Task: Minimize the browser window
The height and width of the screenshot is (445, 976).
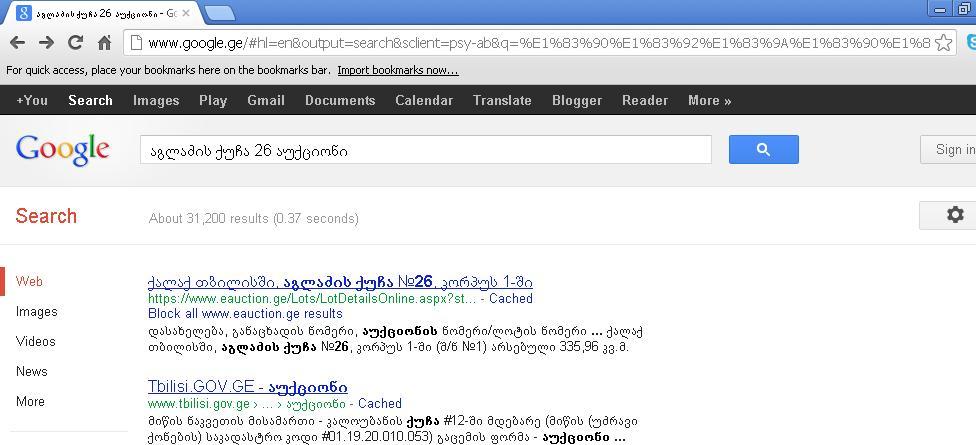Action: [x=940, y=9]
